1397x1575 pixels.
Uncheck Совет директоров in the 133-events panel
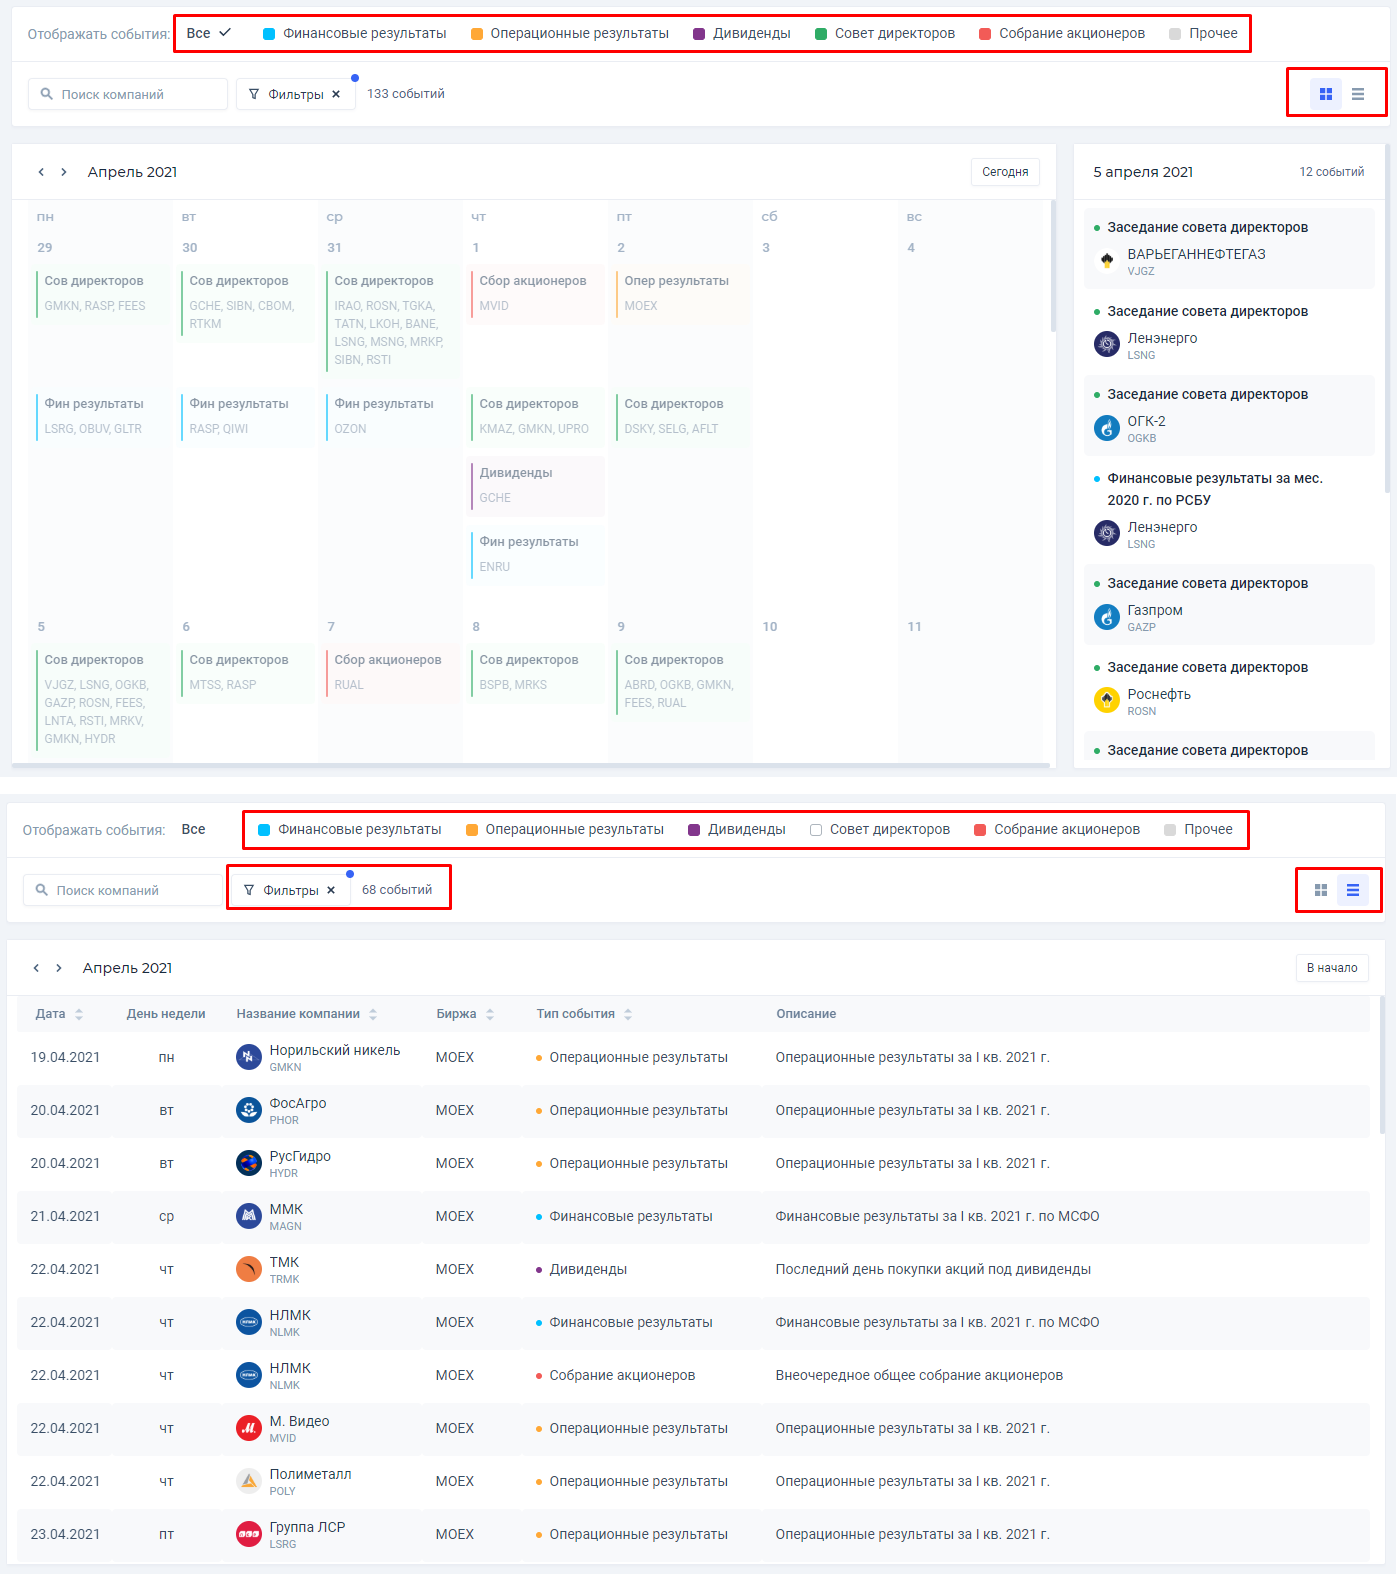tap(821, 34)
